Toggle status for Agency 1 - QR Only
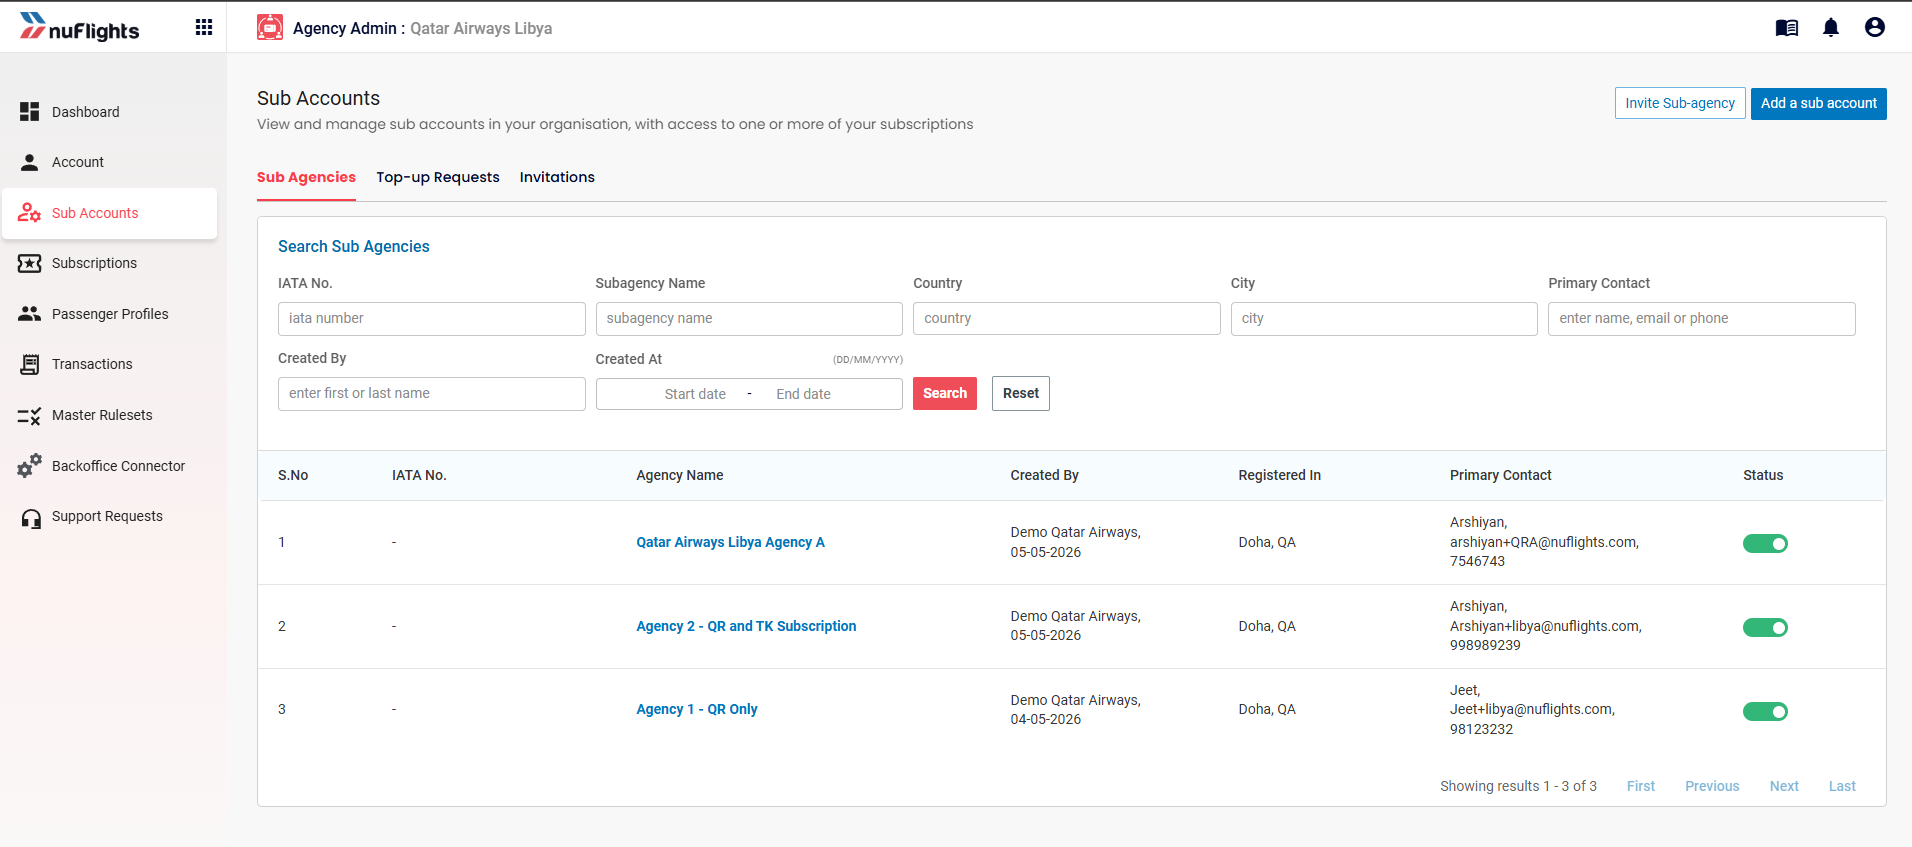This screenshot has height=847, width=1912. pyautogui.click(x=1765, y=711)
